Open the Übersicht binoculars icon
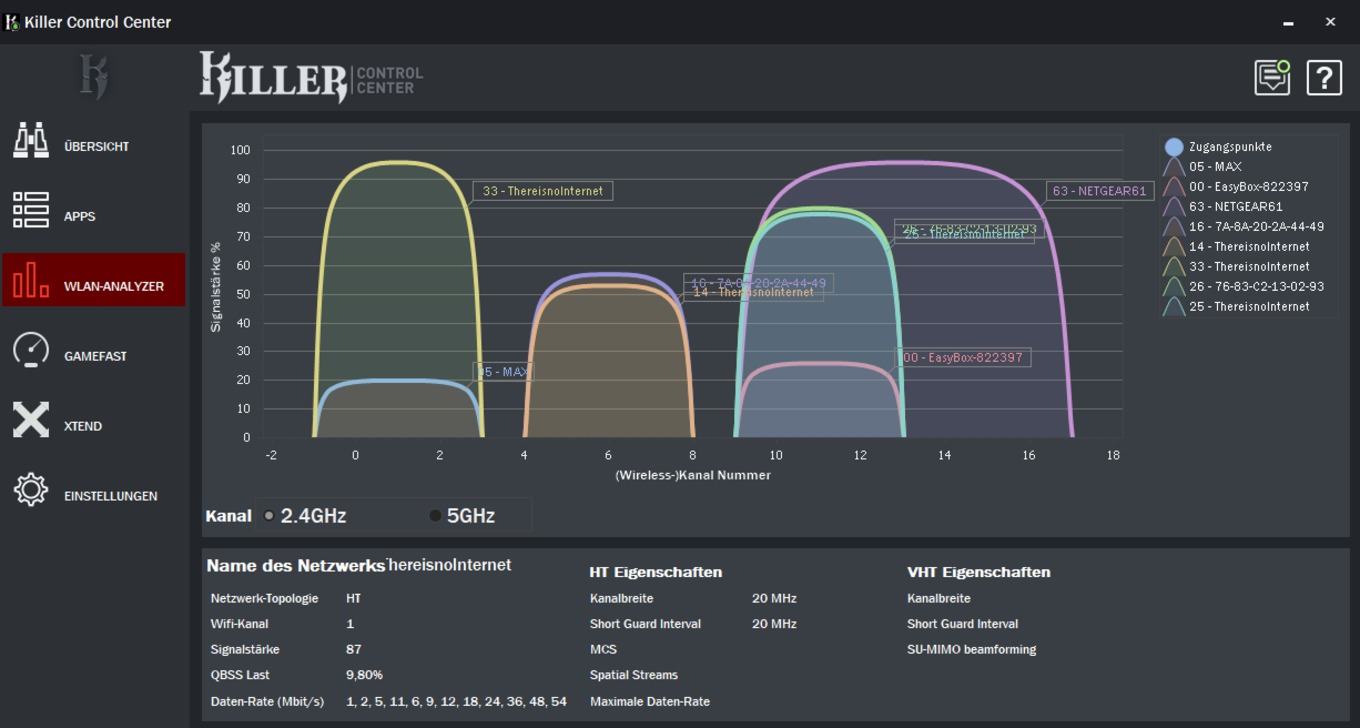1360x728 pixels. point(31,141)
